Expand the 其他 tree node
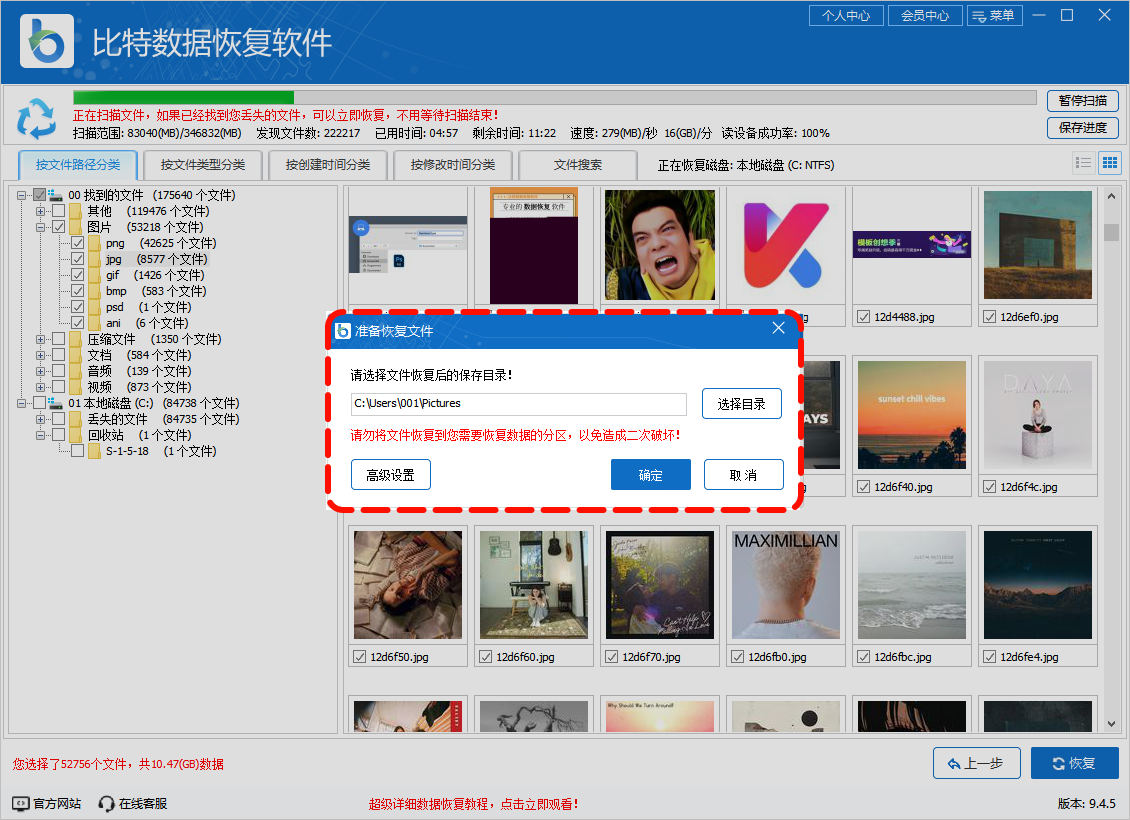 [40, 211]
